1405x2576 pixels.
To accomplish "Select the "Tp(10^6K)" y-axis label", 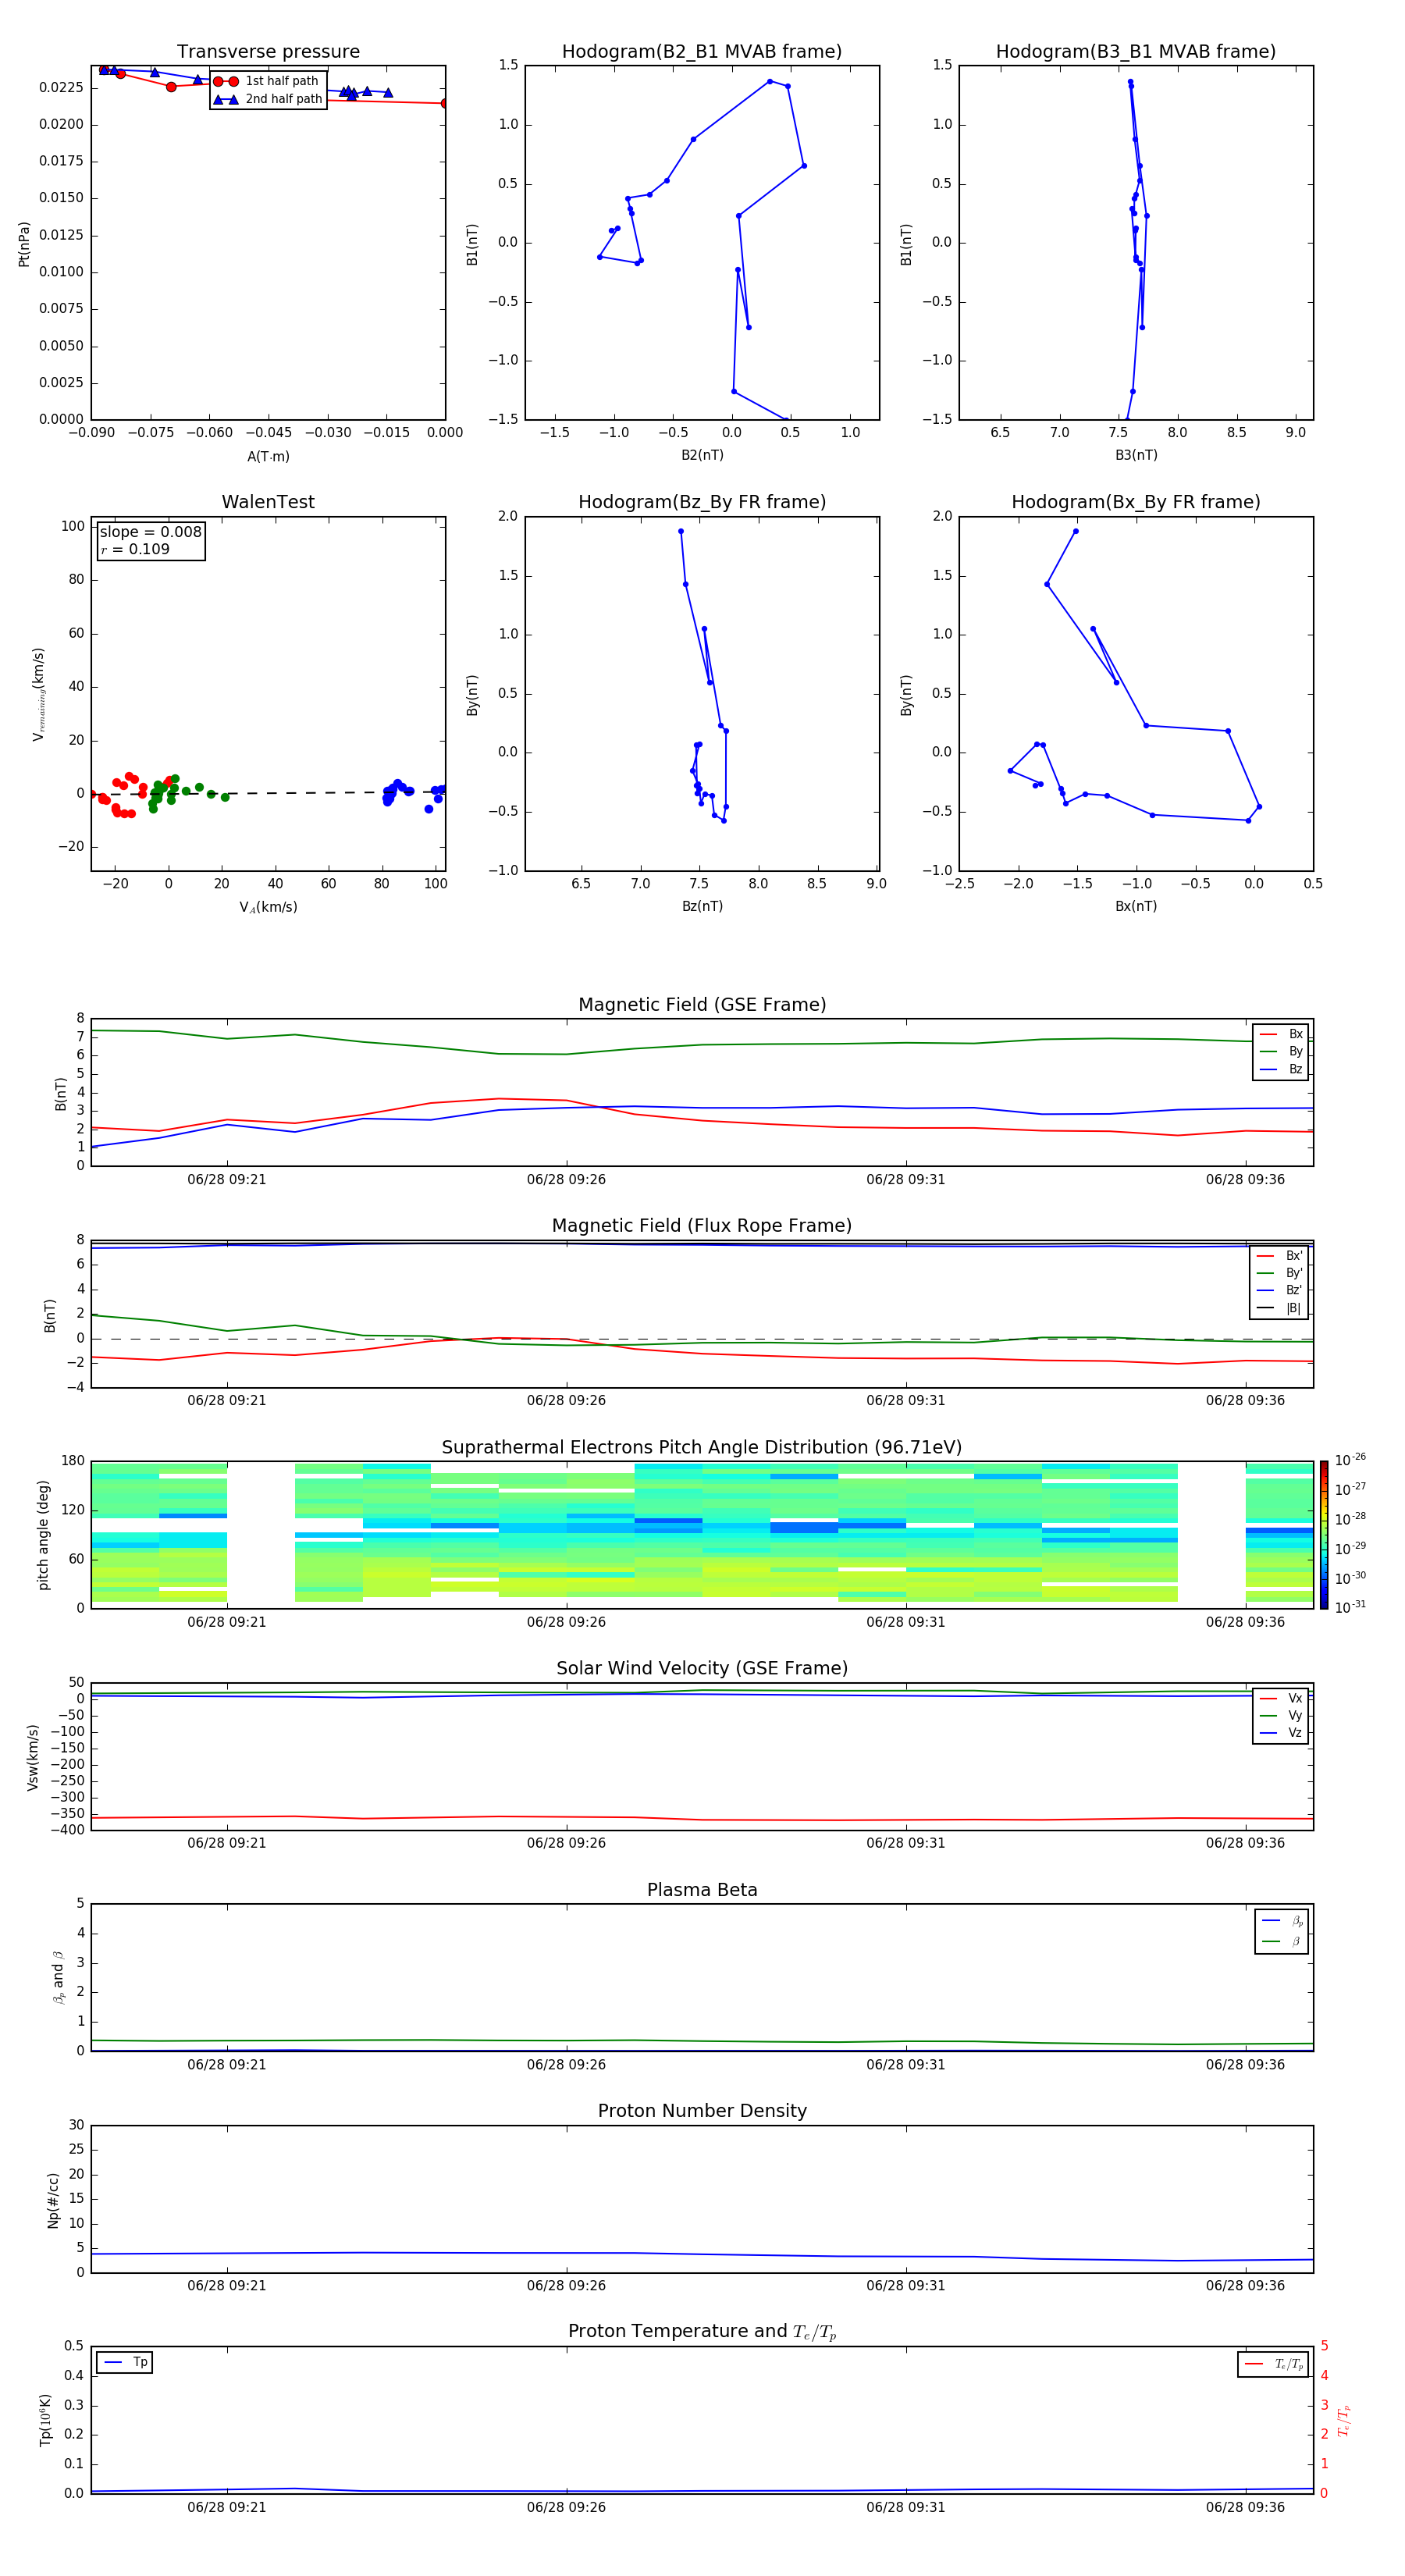I will point(45,2420).
